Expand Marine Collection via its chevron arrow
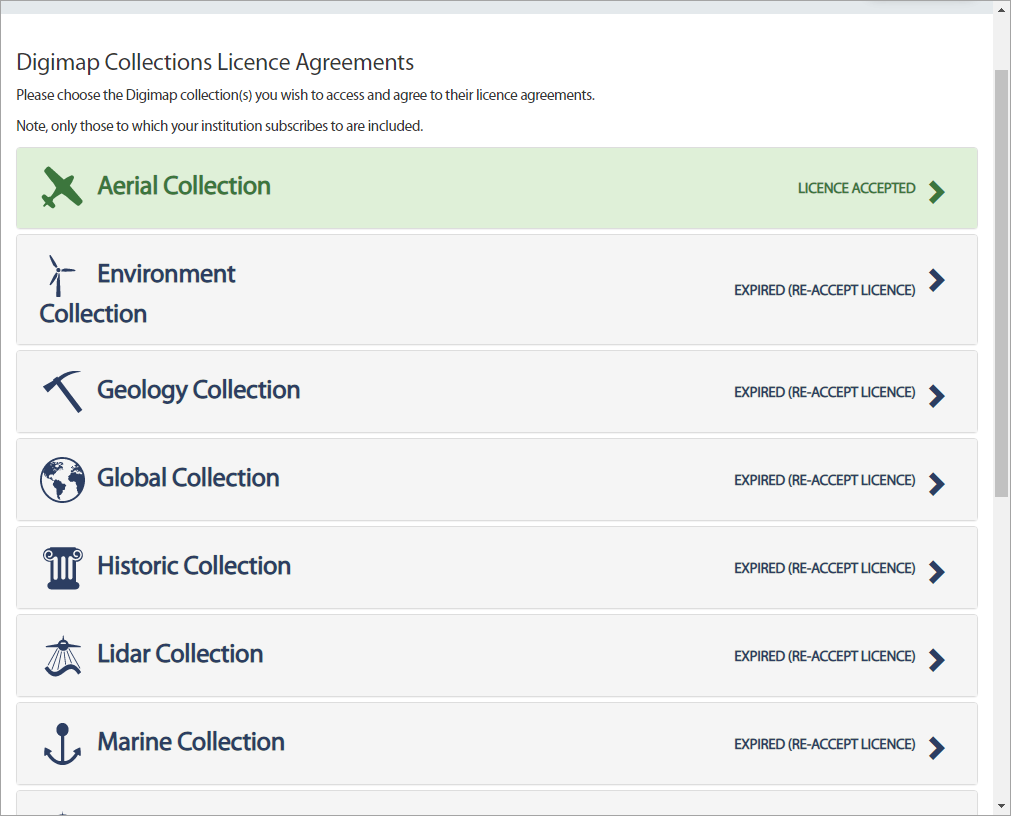 click(937, 748)
